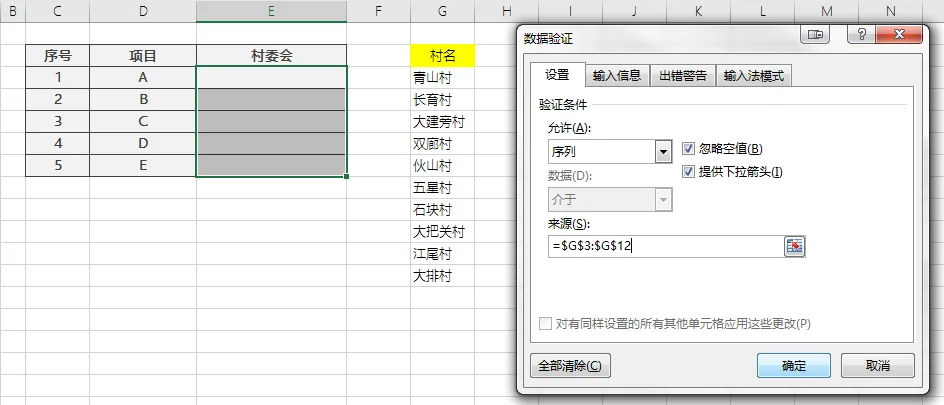Close the 数据验证 dialog
Screen dimensions: 944x405
[x=899, y=35]
